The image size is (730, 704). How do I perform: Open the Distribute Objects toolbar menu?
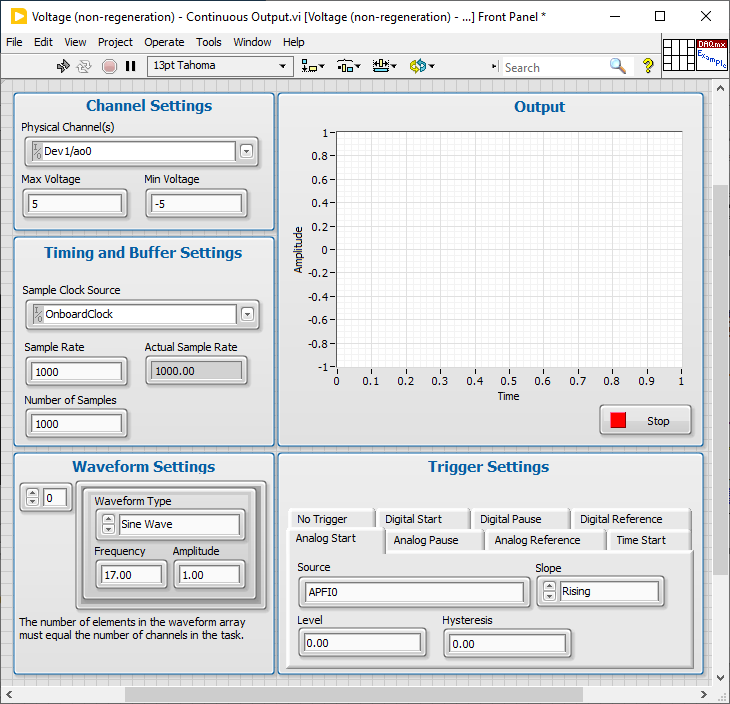348,66
